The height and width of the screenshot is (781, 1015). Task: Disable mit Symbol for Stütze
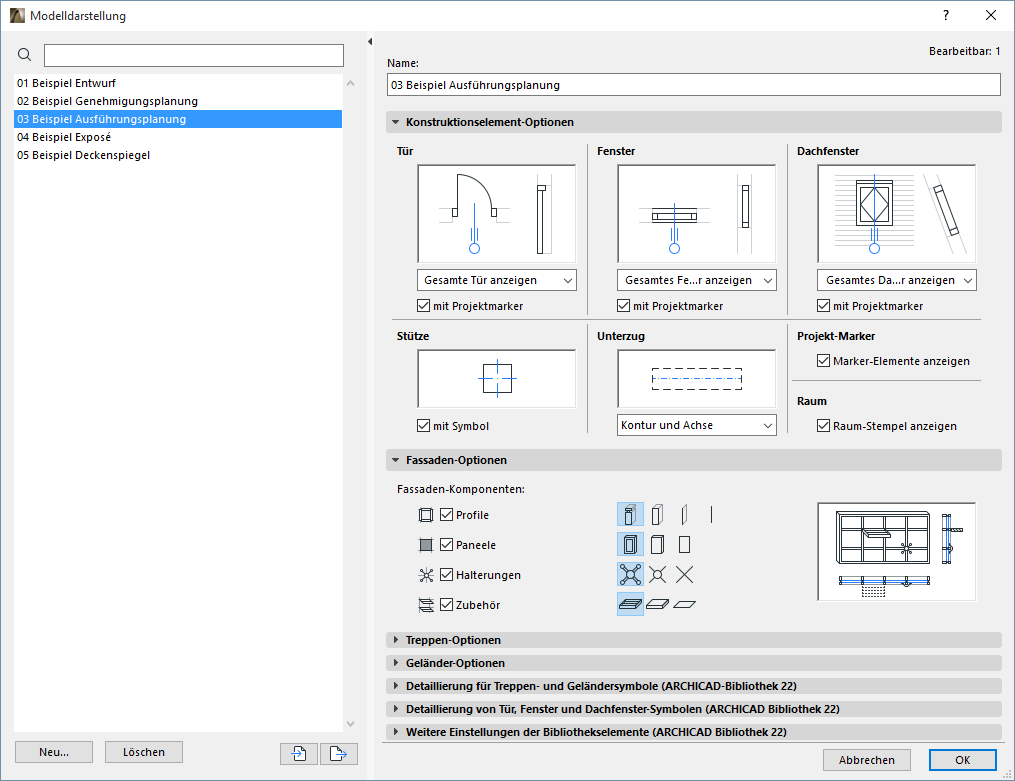tap(423, 425)
